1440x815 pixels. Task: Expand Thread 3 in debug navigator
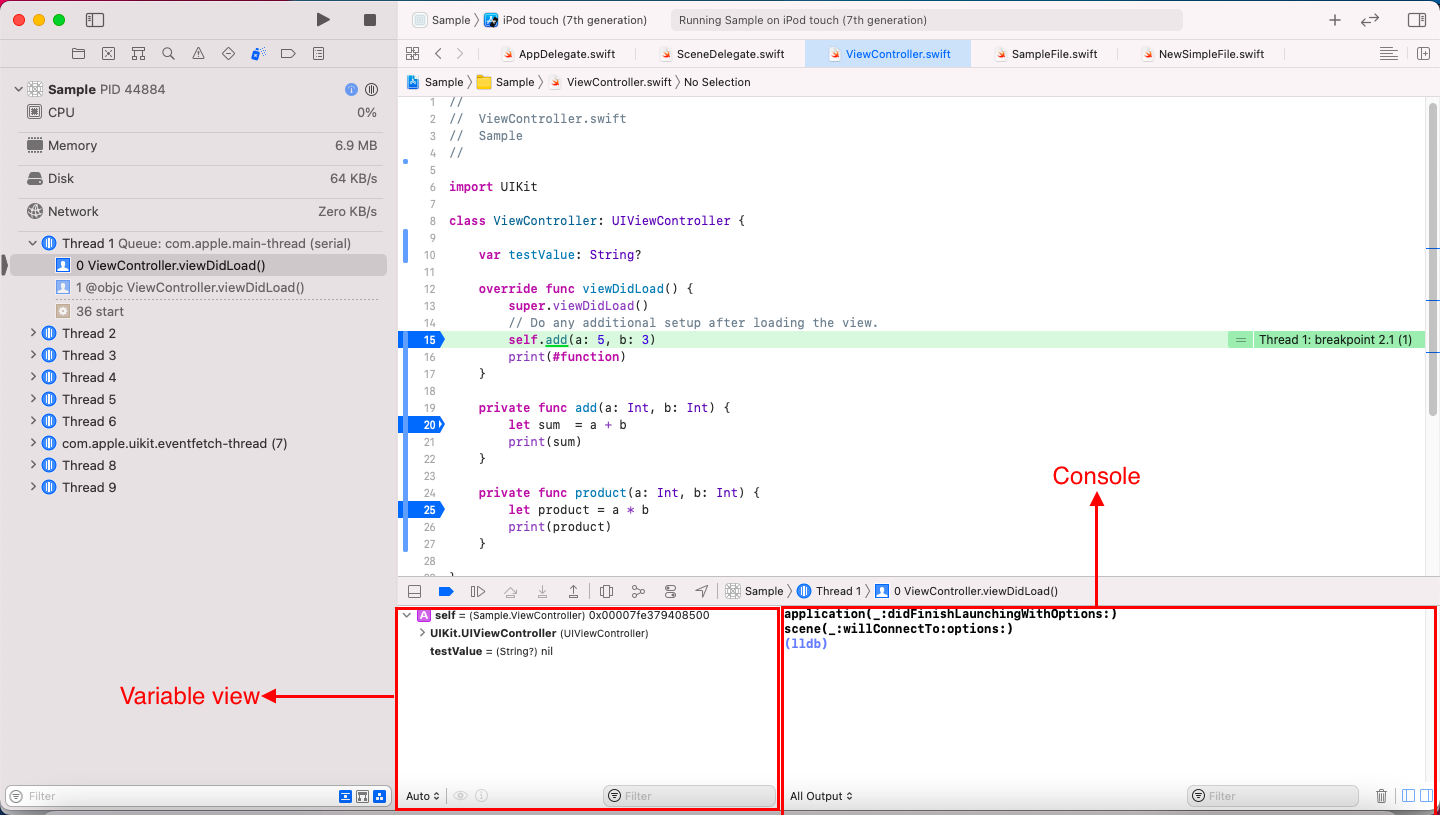point(33,355)
